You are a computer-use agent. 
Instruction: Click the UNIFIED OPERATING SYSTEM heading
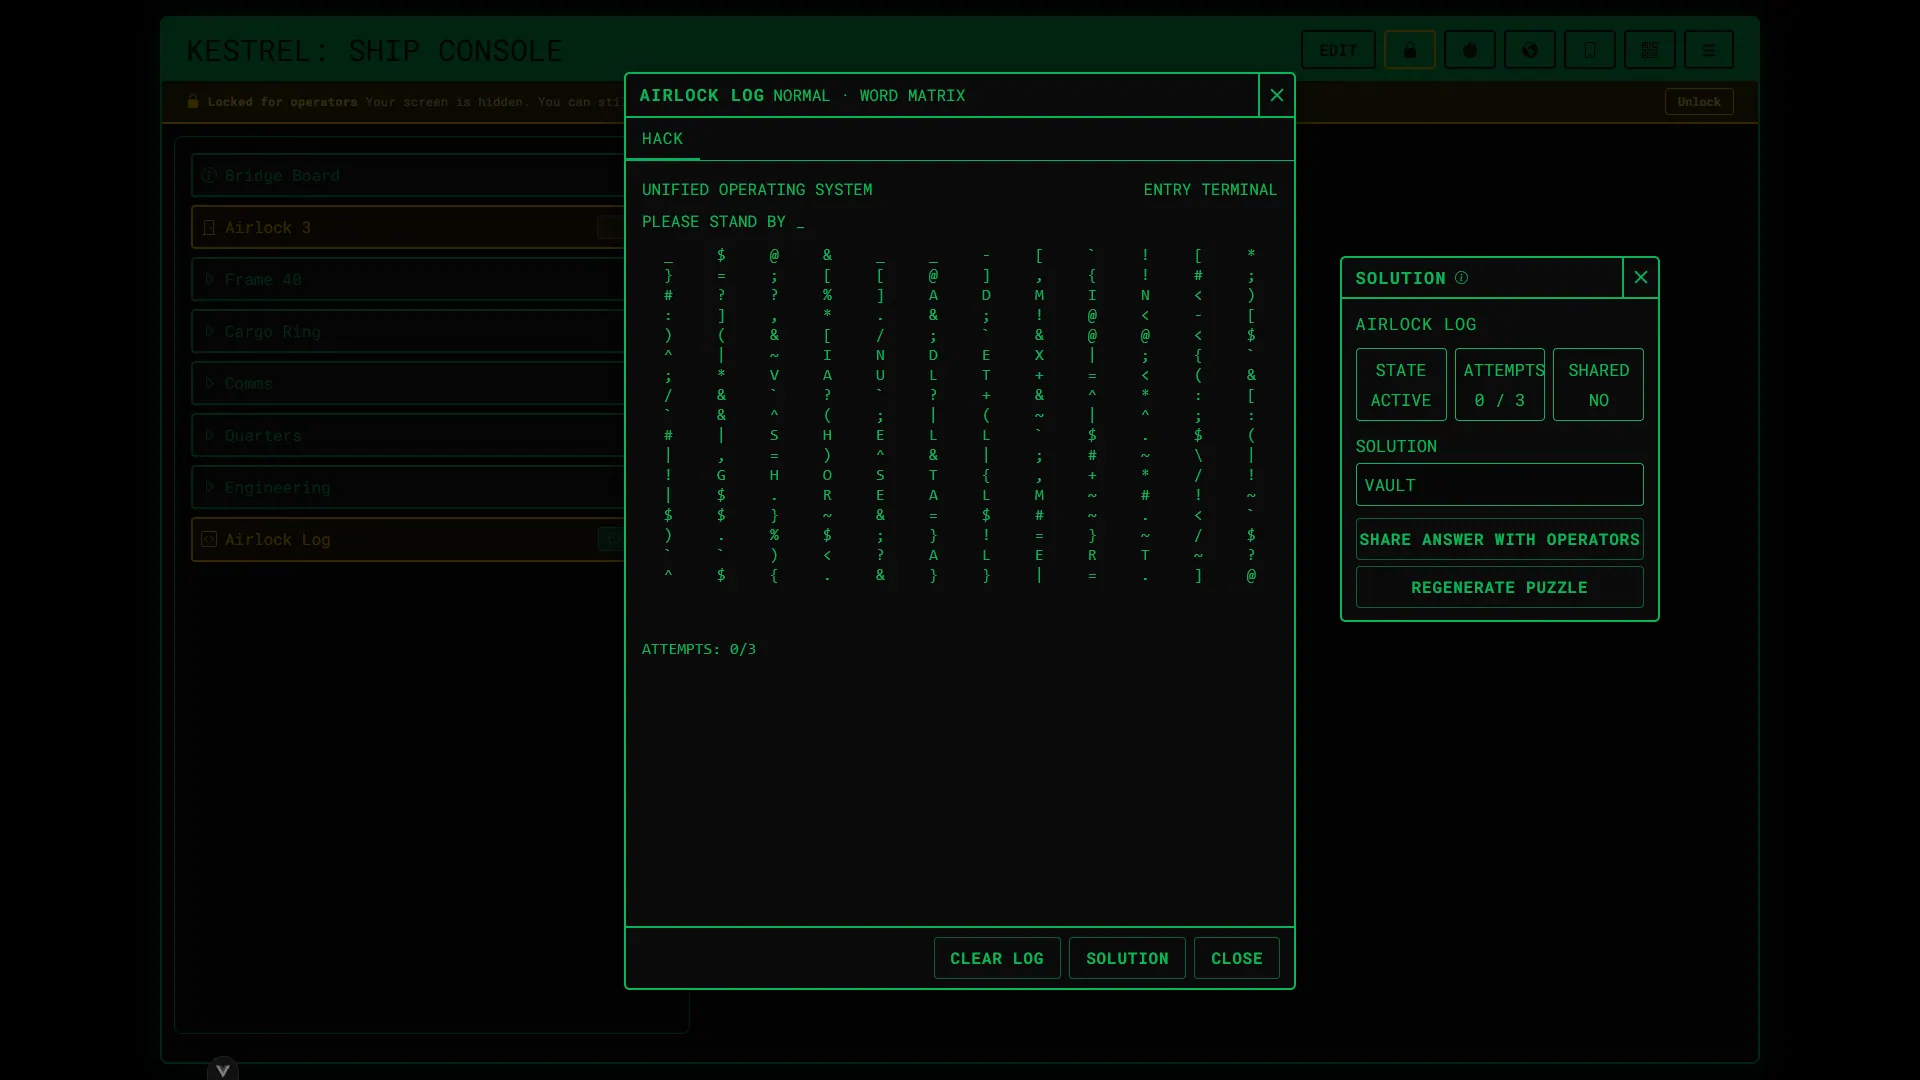[x=757, y=189]
